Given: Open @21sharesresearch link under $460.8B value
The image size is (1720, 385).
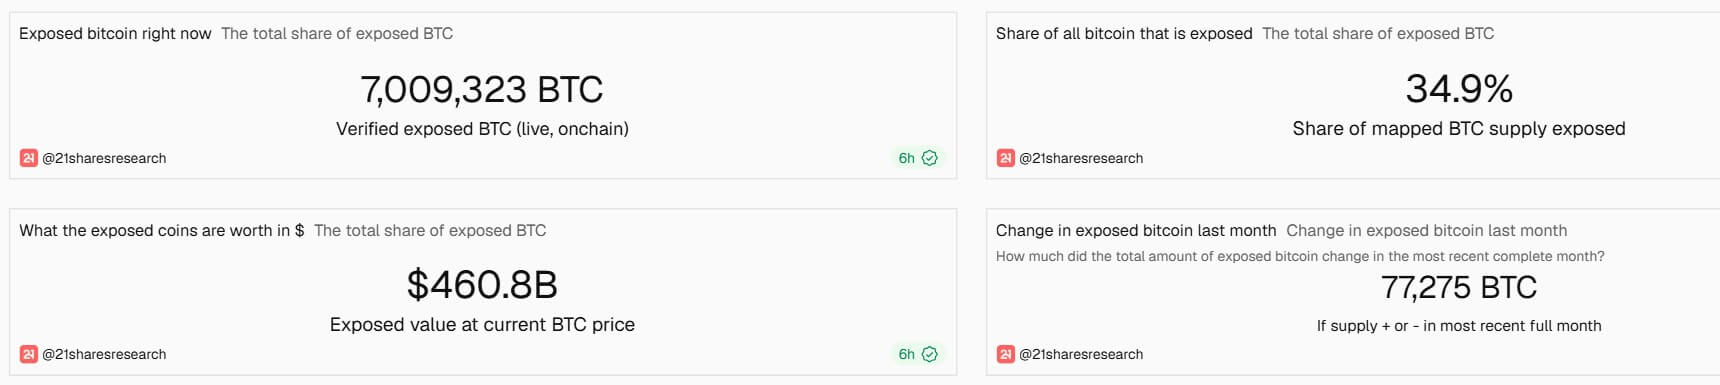Looking at the screenshot, I should click(x=104, y=354).
